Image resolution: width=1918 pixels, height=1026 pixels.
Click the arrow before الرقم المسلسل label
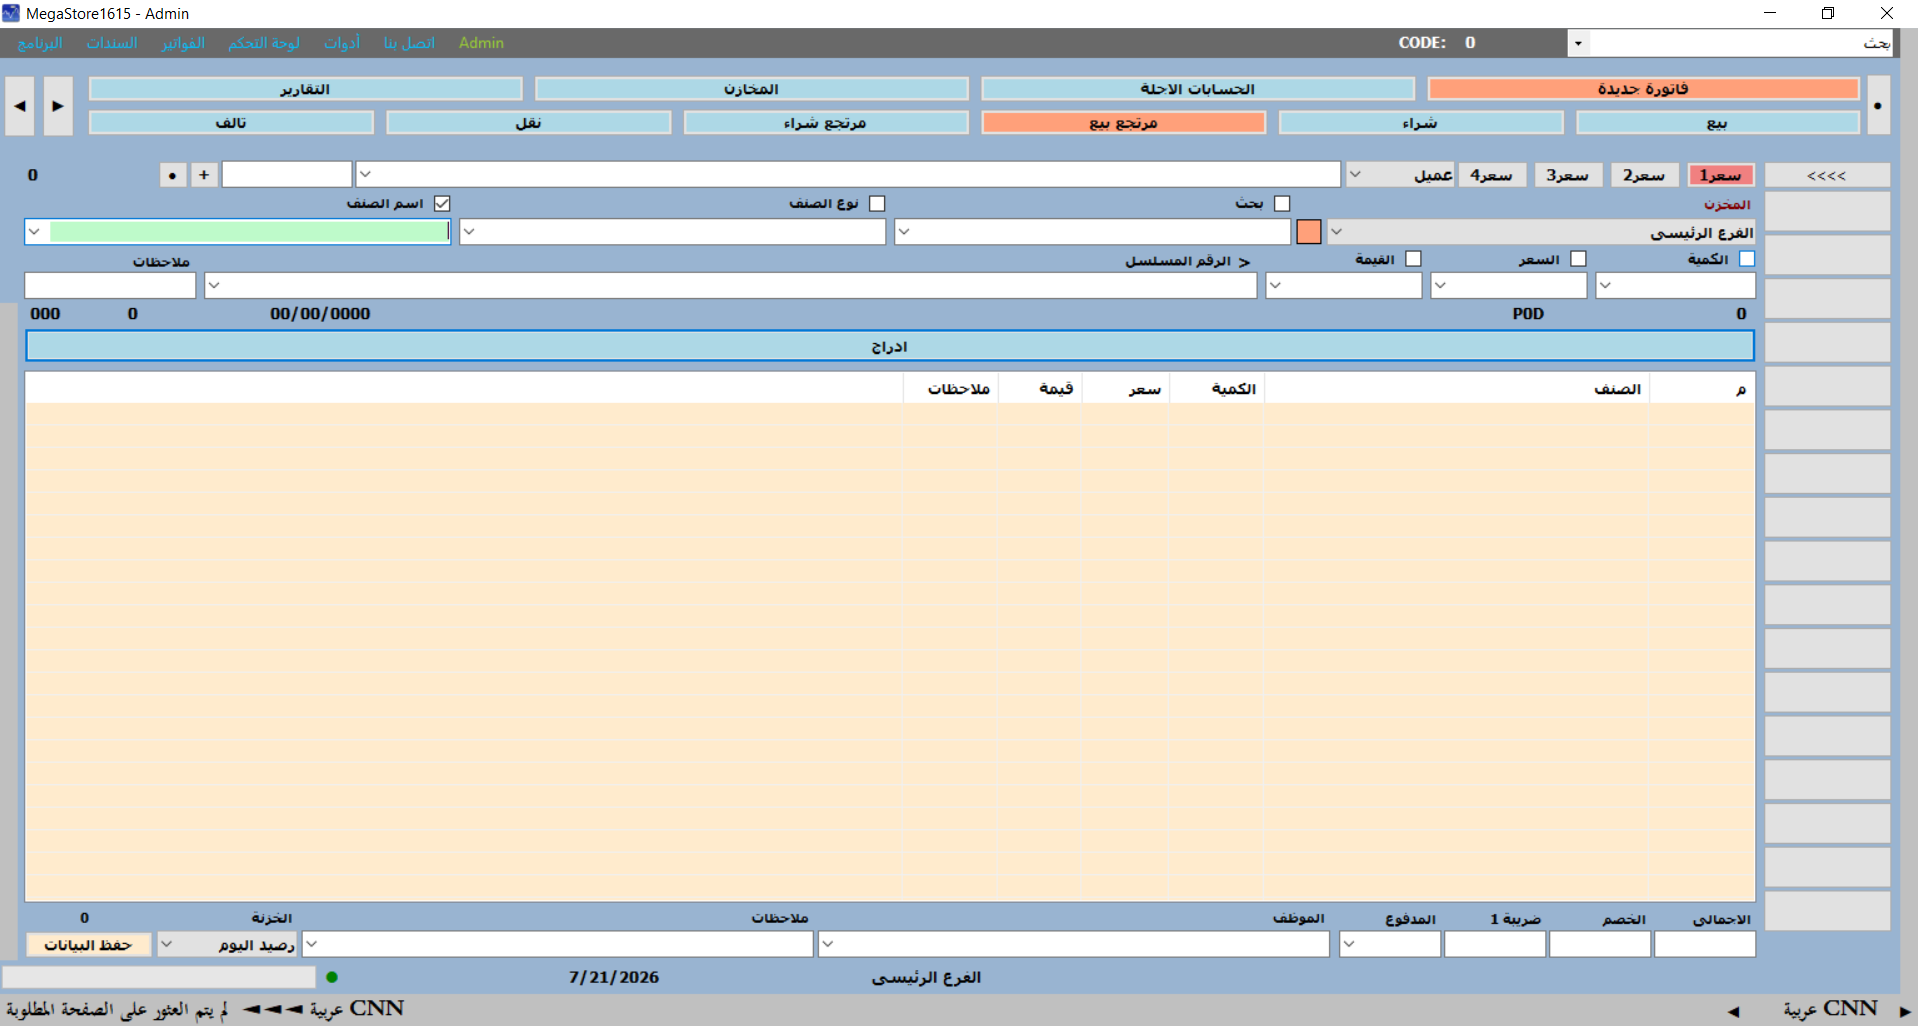[x=1244, y=262]
